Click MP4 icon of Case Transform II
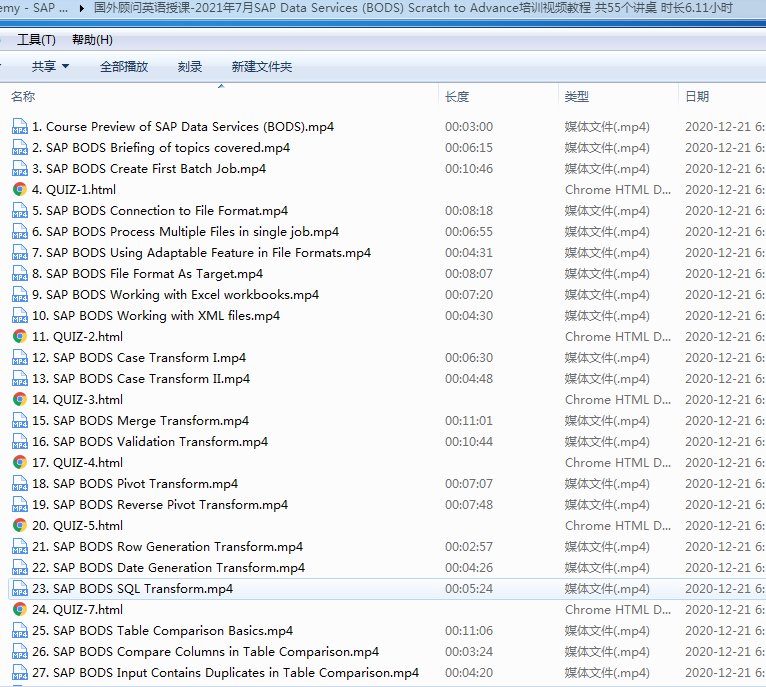Viewport: 766px width, 687px height. click(x=20, y=379)
